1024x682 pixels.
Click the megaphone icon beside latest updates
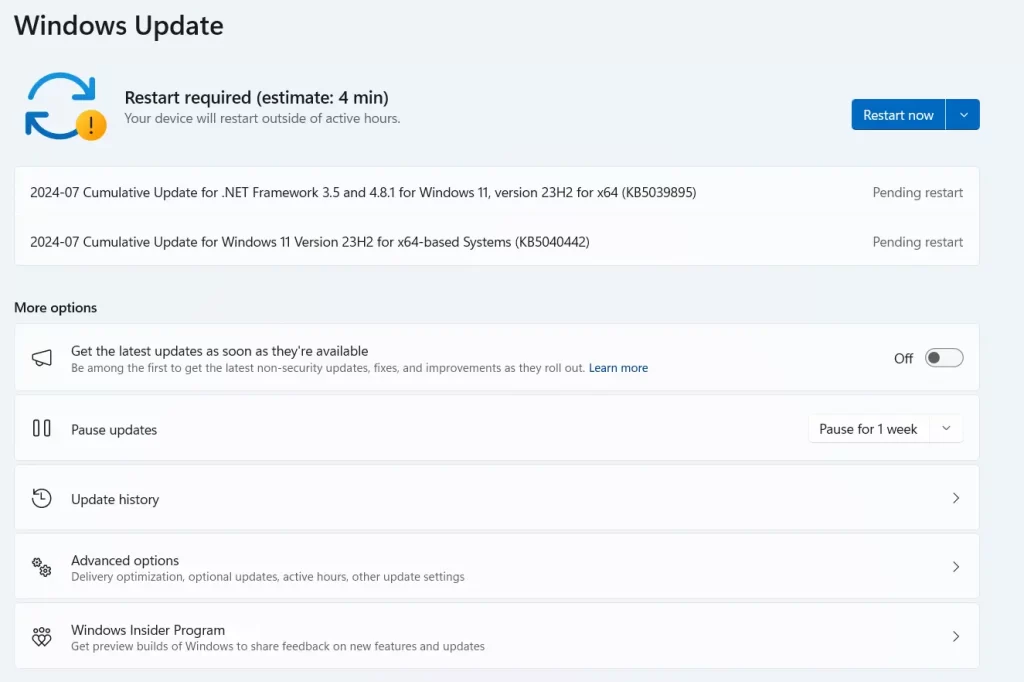(42, 358)
